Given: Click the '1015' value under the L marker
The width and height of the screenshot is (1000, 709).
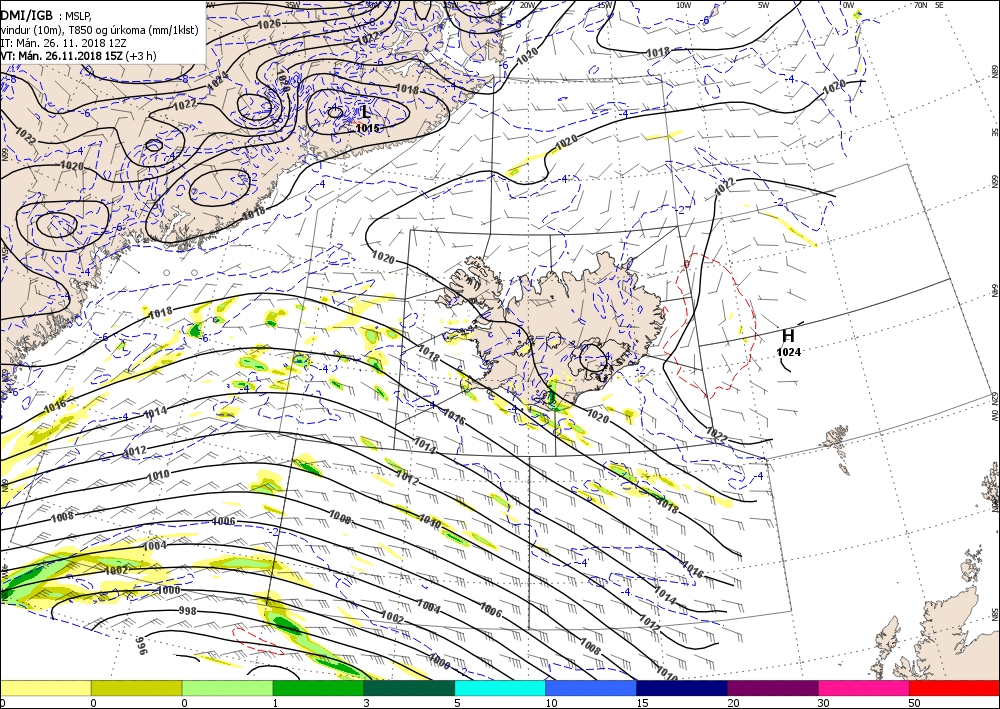Looking at the screenshot, I should (367, 128).
